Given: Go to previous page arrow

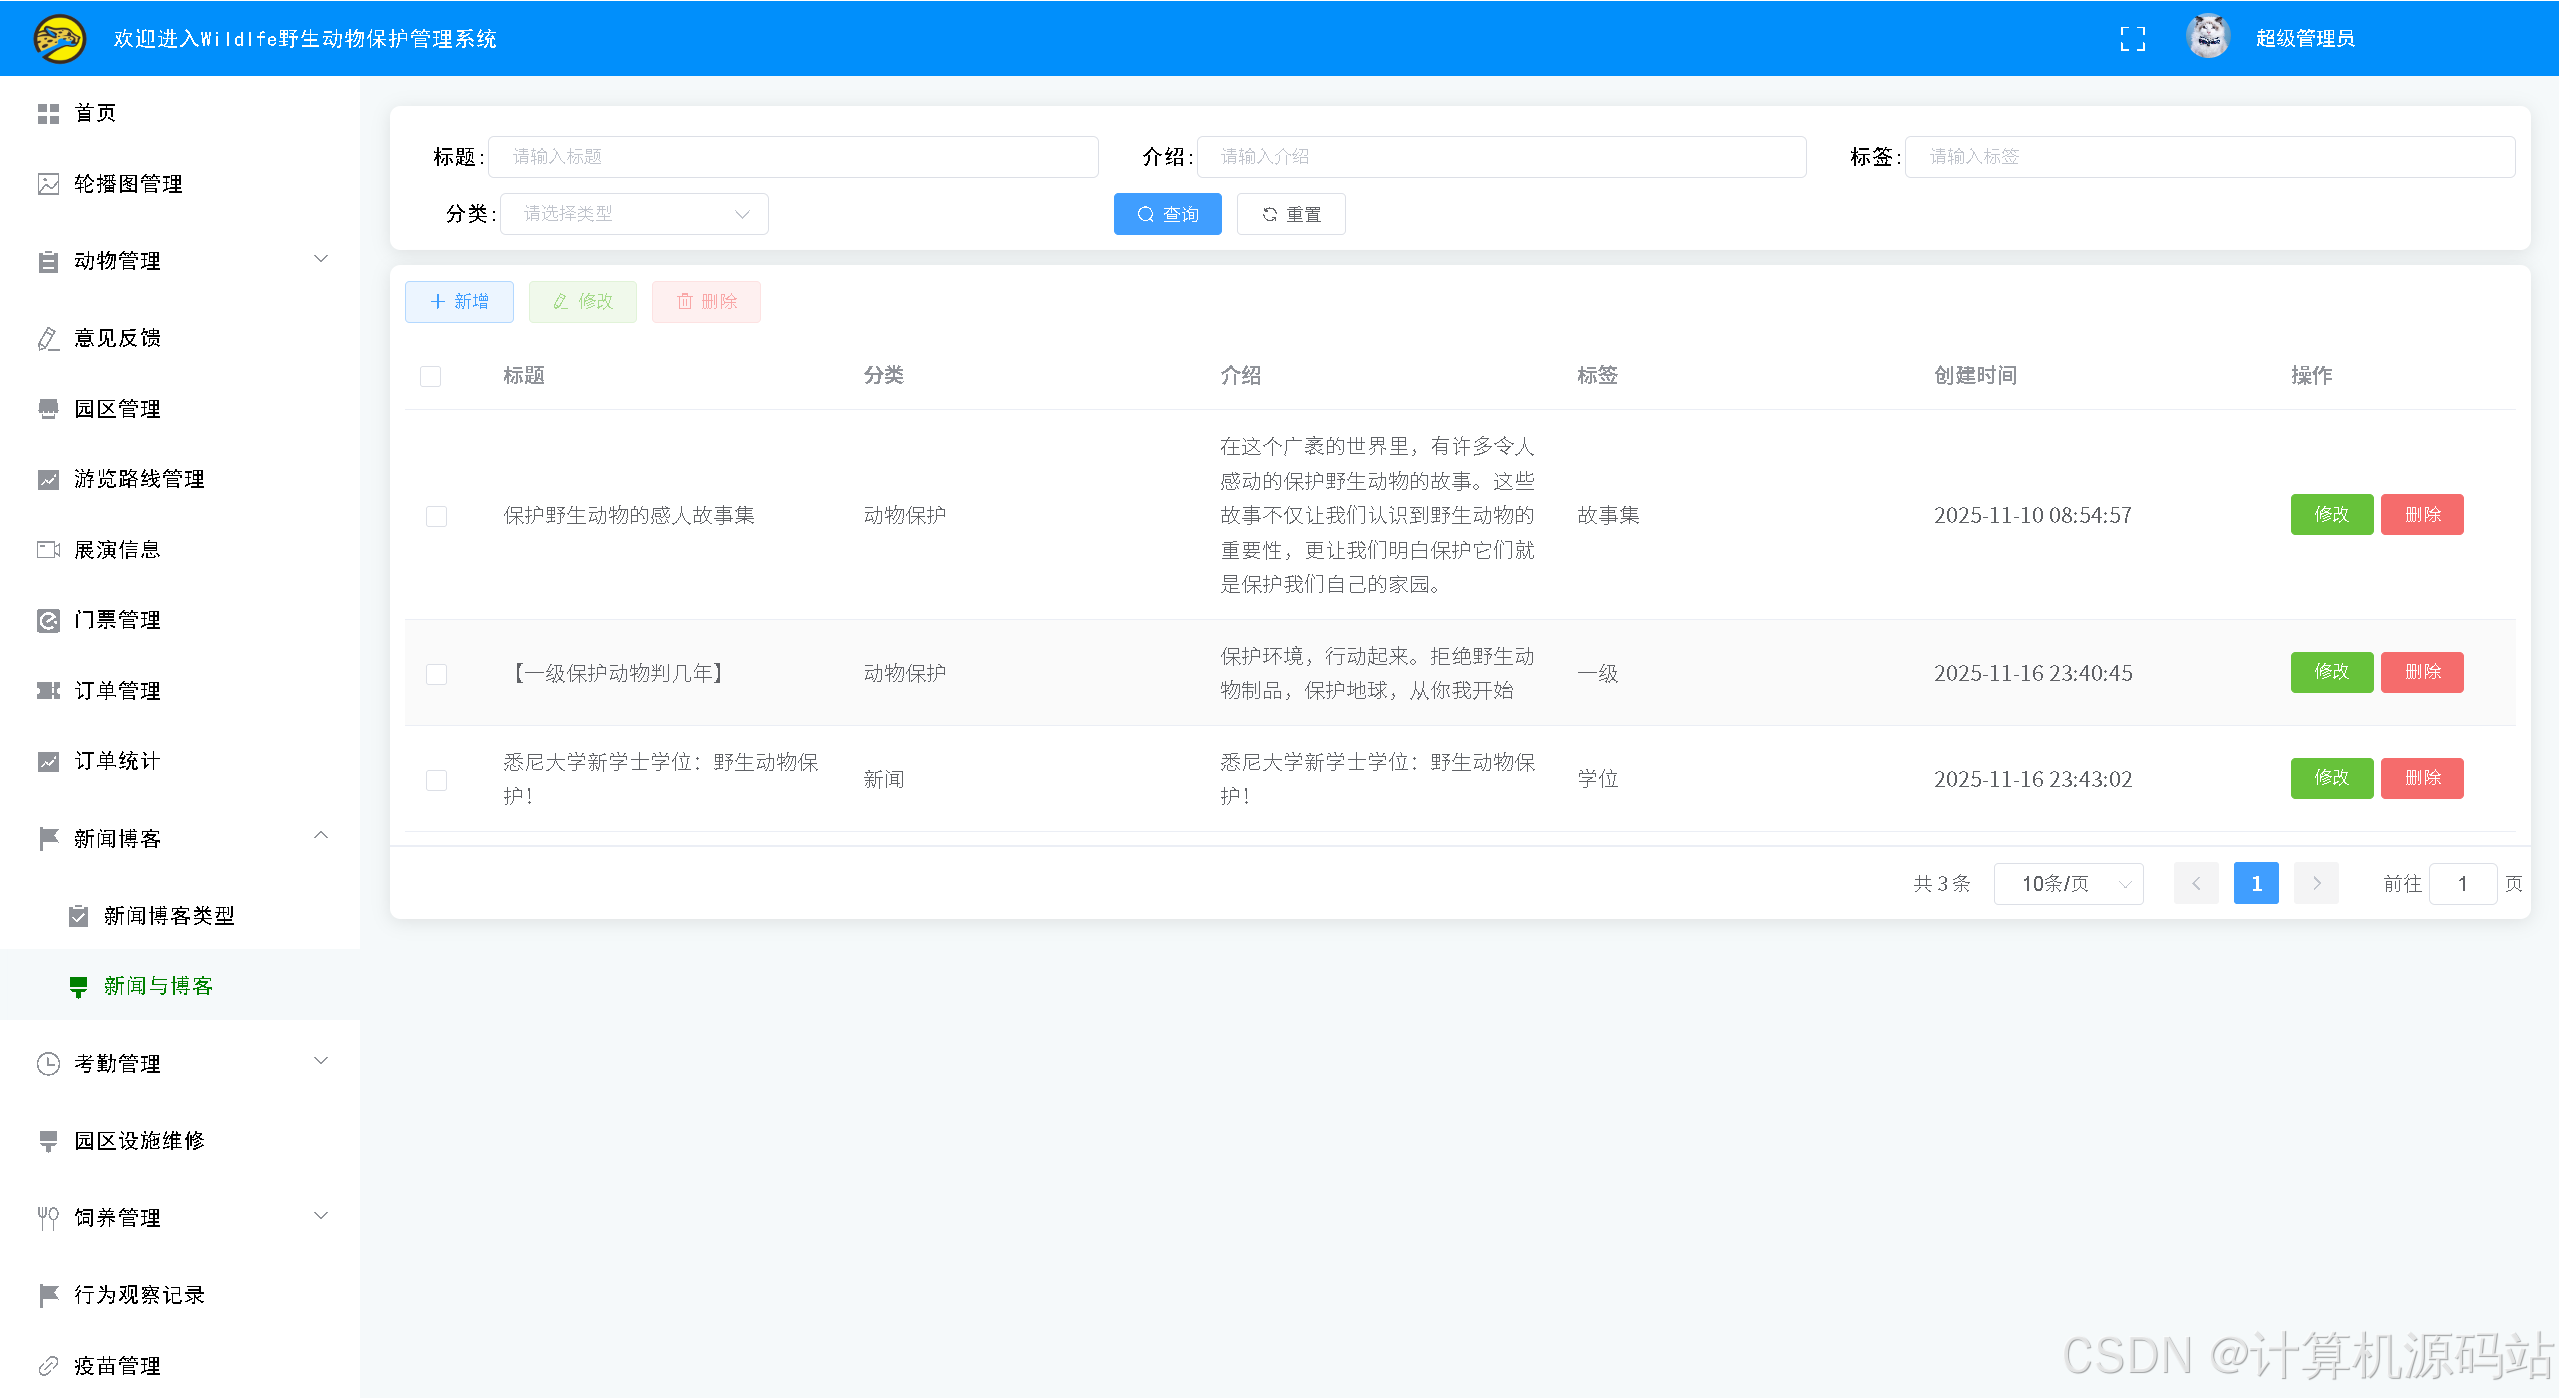Looking at the screenshot, I should (2196, 883).
